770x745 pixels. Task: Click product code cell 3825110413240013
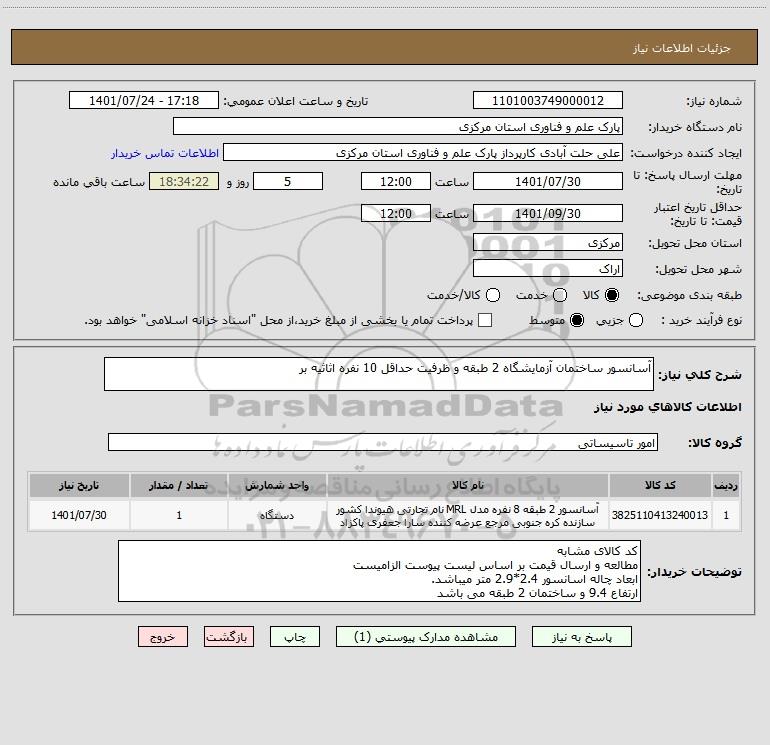click(x=660, y=515)
